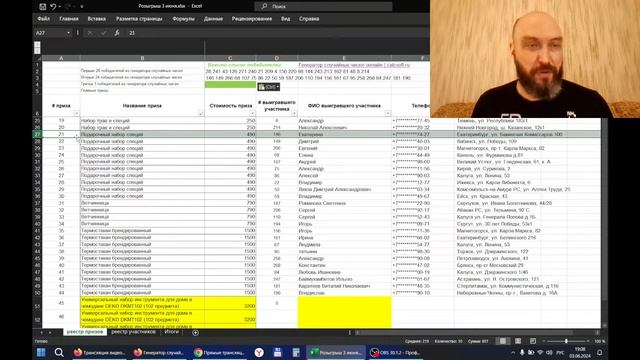Open the filter dropdown for Название приза column
640x360 pixels.
pyautogui.click(x=200, y=113)
